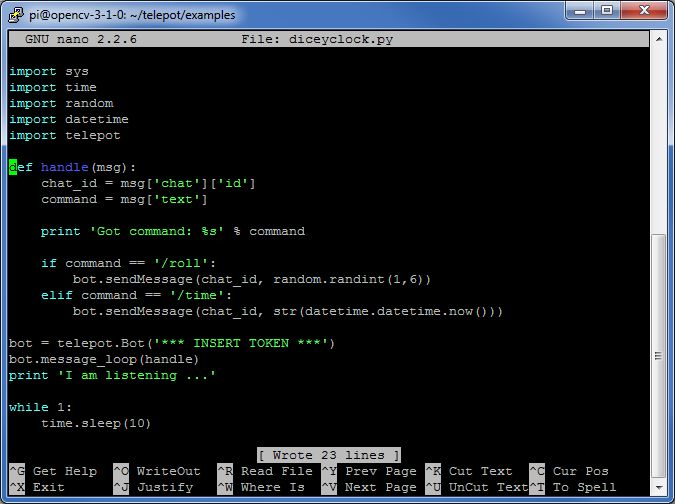Click the 'Got command: %s' print line

click(x=173, y=231)
